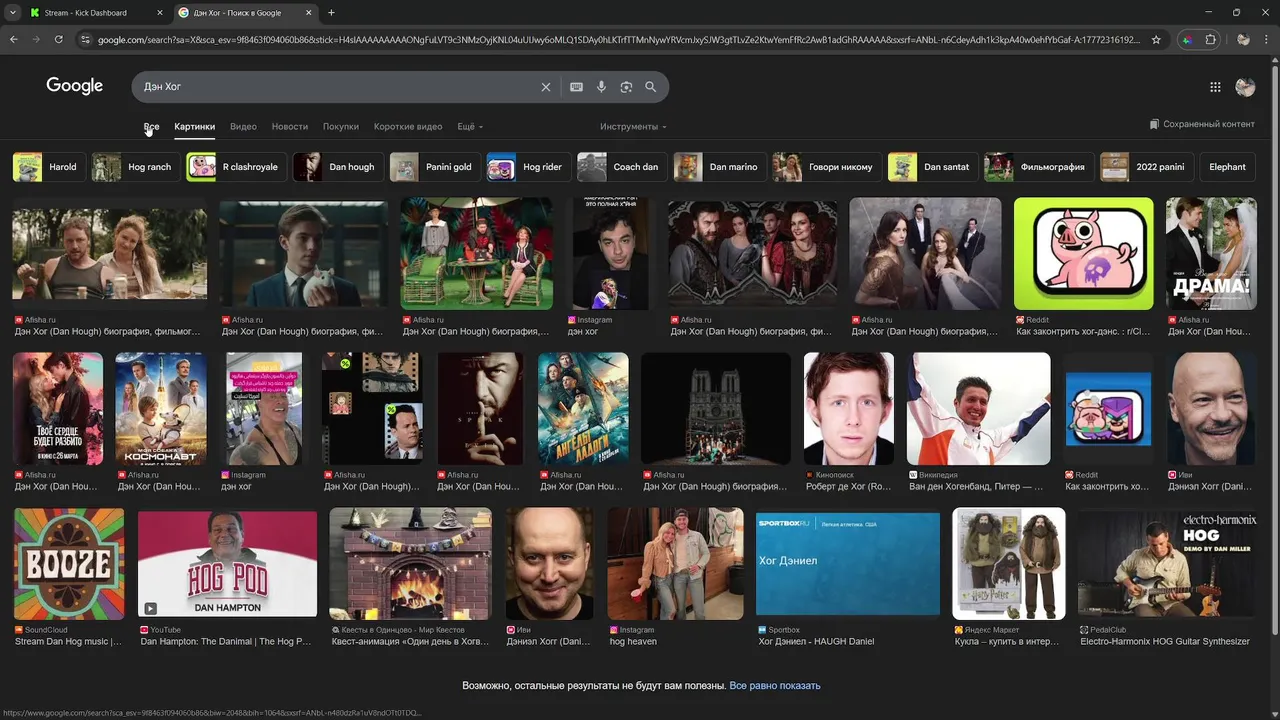
Task: Open the tab search dropdown arrow
Action: click(12, 13)
